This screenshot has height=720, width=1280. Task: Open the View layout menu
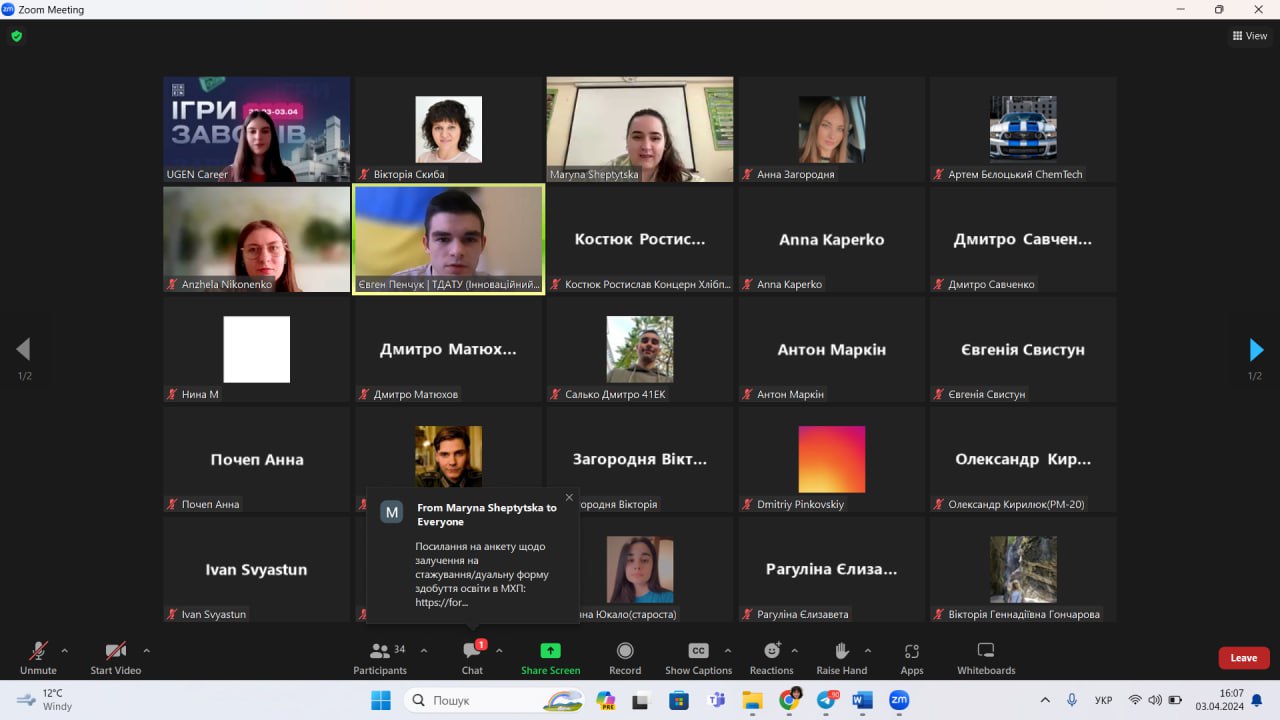click(x=1250, y=36)
